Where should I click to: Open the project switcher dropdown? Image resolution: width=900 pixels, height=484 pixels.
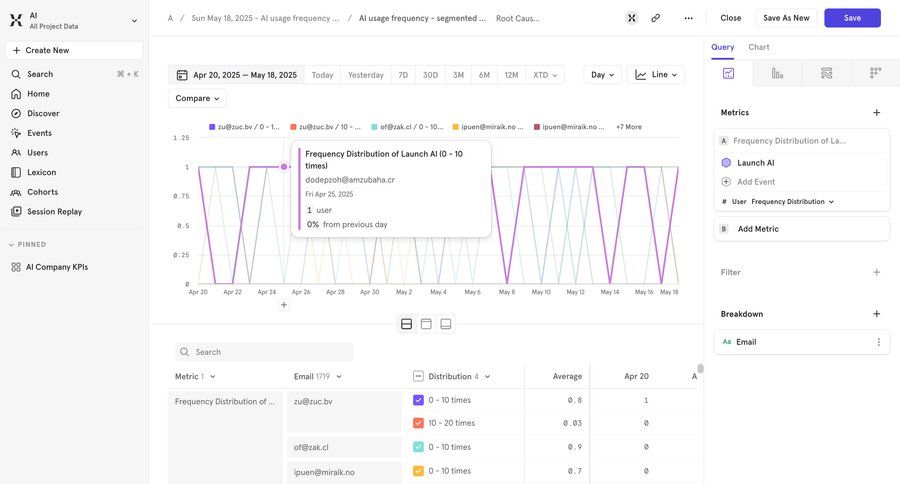(x=134, y=21)
